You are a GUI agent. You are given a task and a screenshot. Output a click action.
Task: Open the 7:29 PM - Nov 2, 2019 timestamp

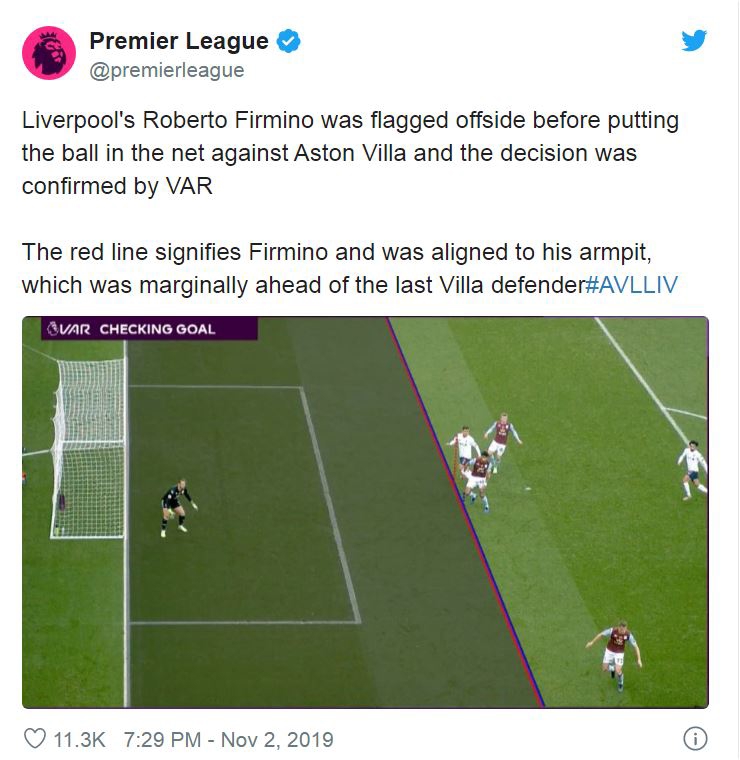[x=229, y=740]
